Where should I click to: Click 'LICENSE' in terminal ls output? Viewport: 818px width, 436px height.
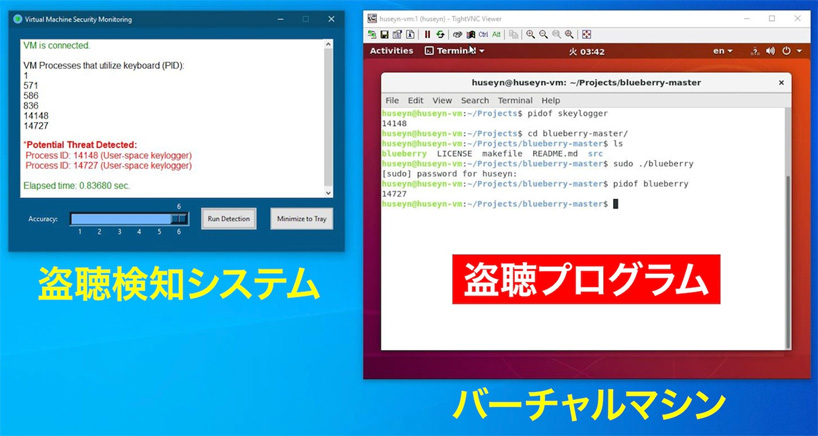pyautogui.click(x=454, y=154)
